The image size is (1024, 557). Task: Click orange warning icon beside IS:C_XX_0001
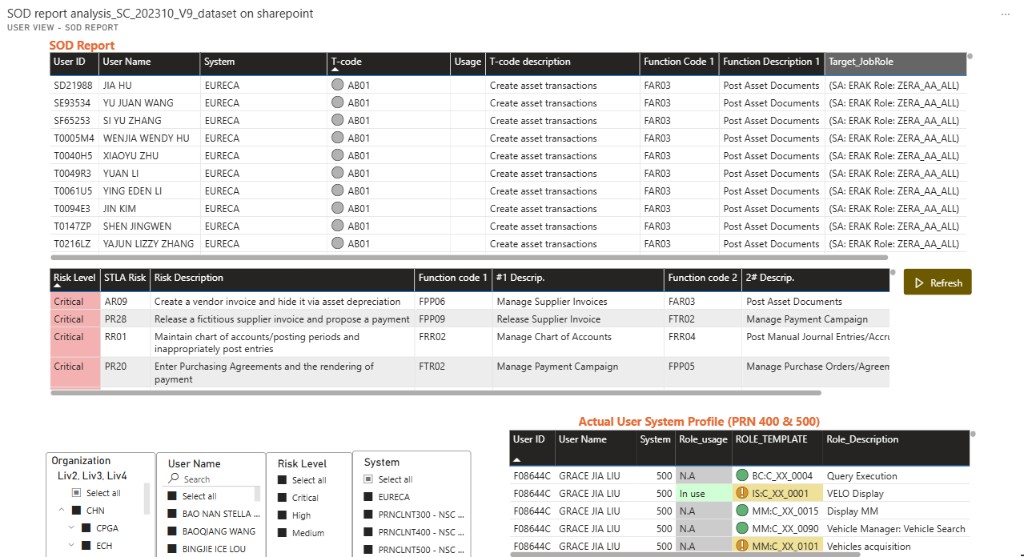(x=742, y=492)
